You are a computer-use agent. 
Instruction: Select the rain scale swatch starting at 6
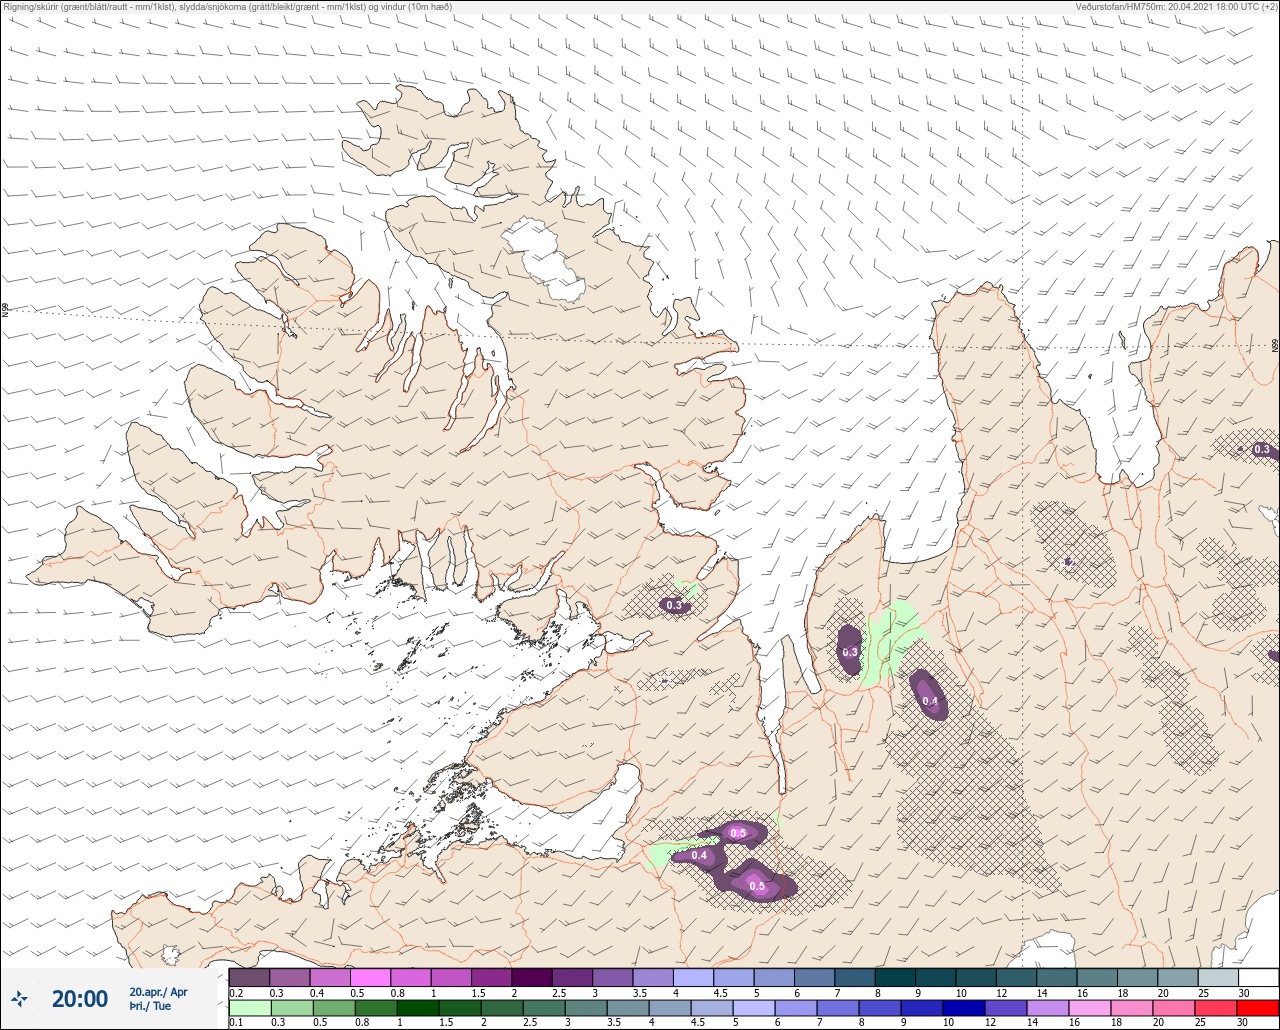(796, 1009)
